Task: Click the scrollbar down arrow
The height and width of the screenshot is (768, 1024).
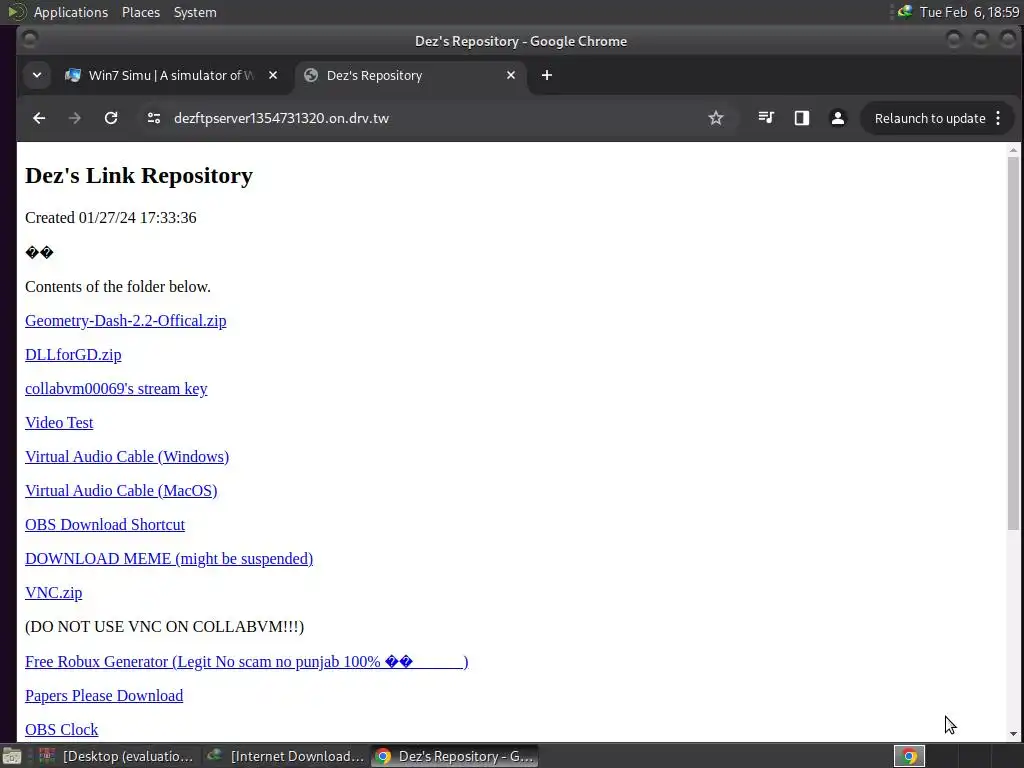Action: click(1013, 734)
